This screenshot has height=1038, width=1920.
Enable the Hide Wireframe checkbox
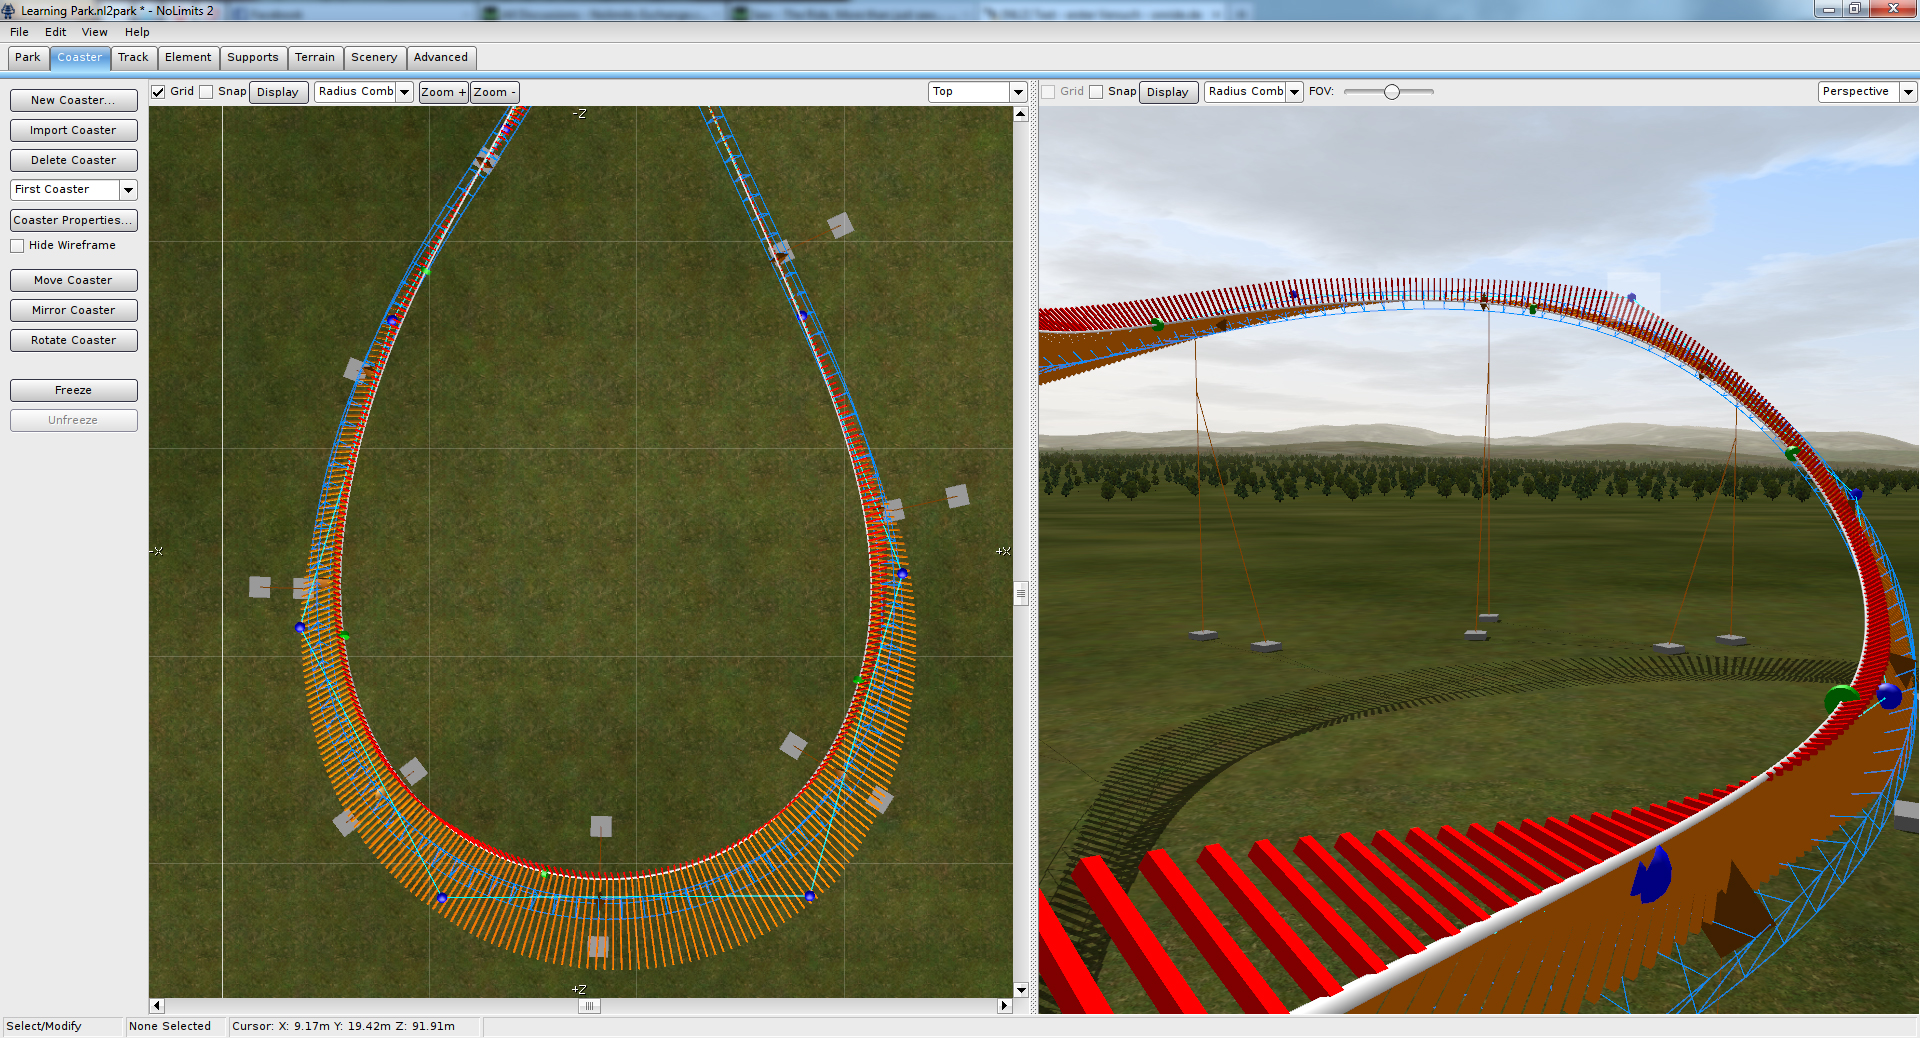[17, 246]
